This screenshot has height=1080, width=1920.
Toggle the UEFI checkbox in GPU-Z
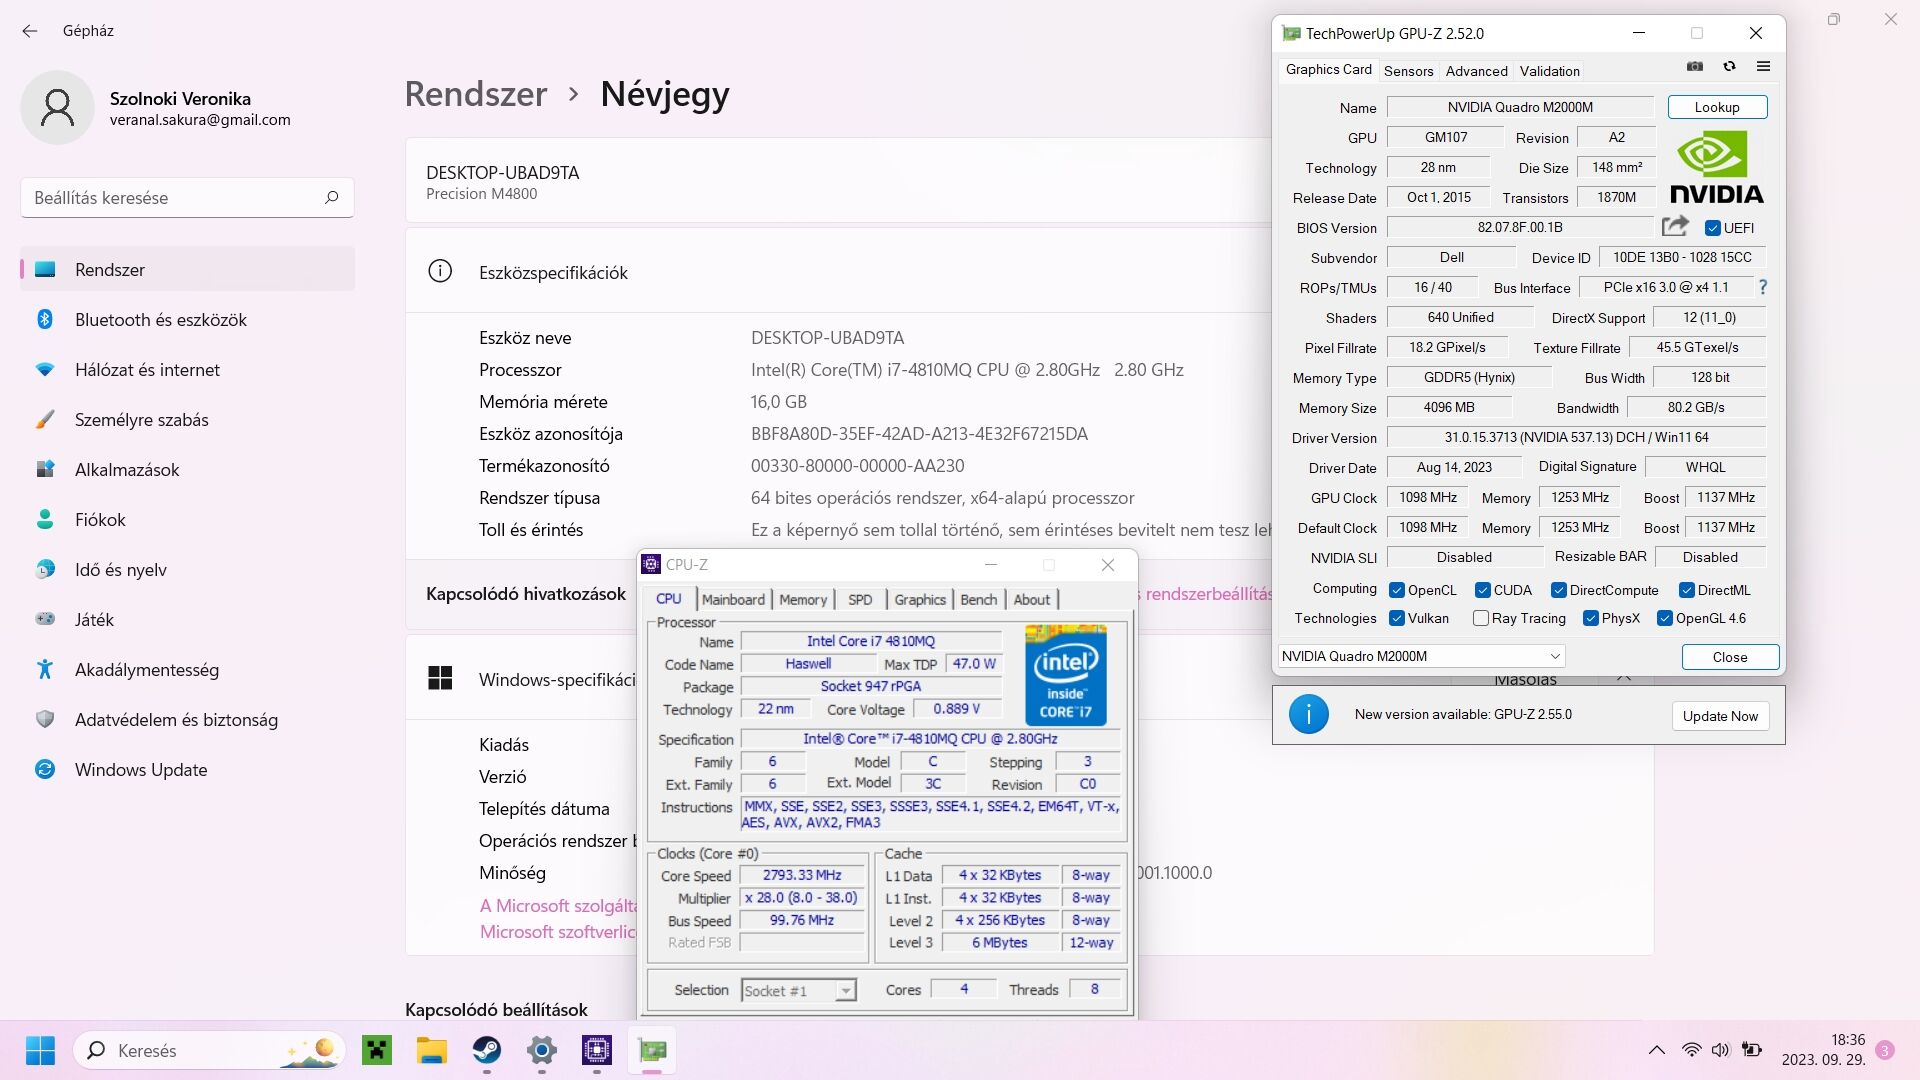click(x=1713, y=228)
